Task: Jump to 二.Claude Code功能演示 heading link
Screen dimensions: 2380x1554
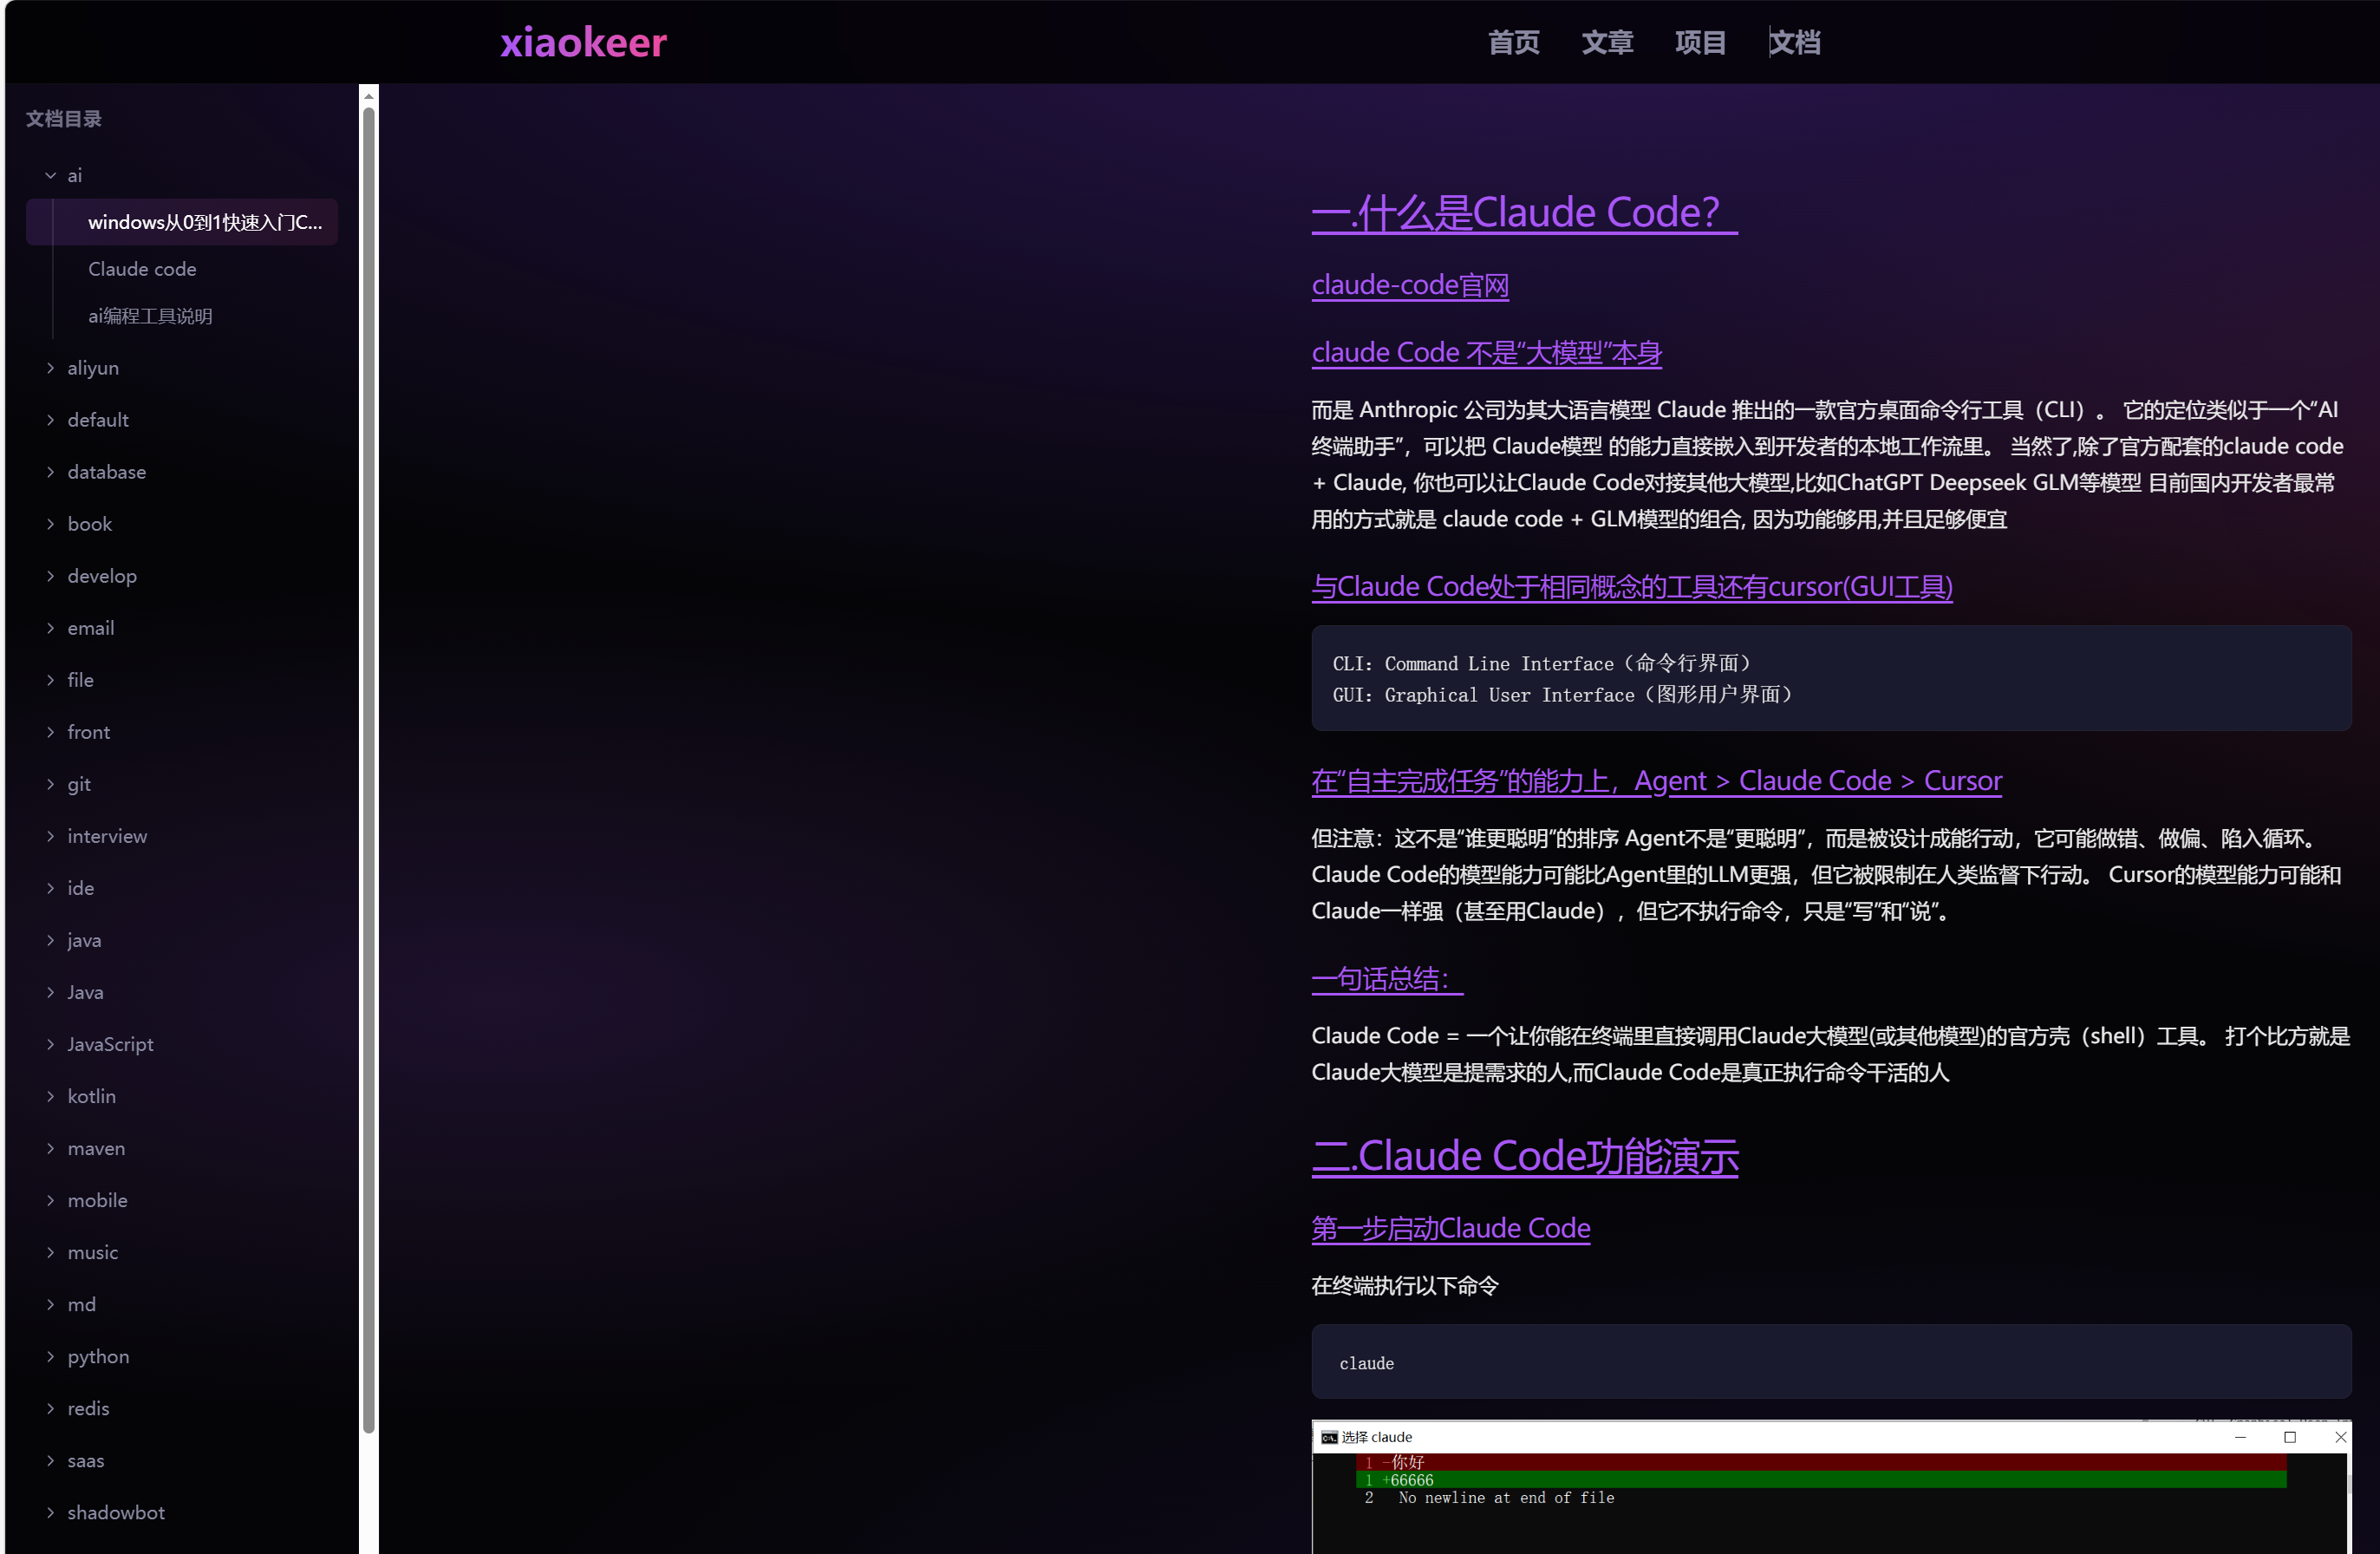Action: point(1524,1156)
